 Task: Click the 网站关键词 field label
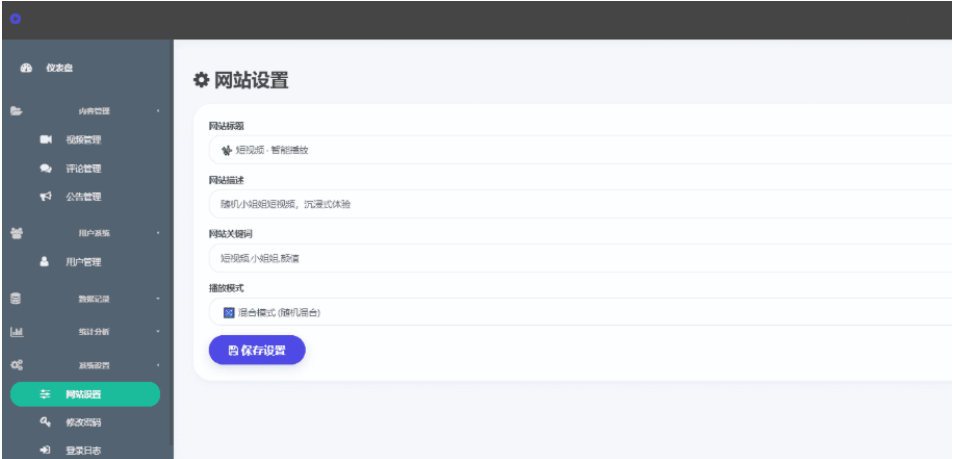point(230,234)
